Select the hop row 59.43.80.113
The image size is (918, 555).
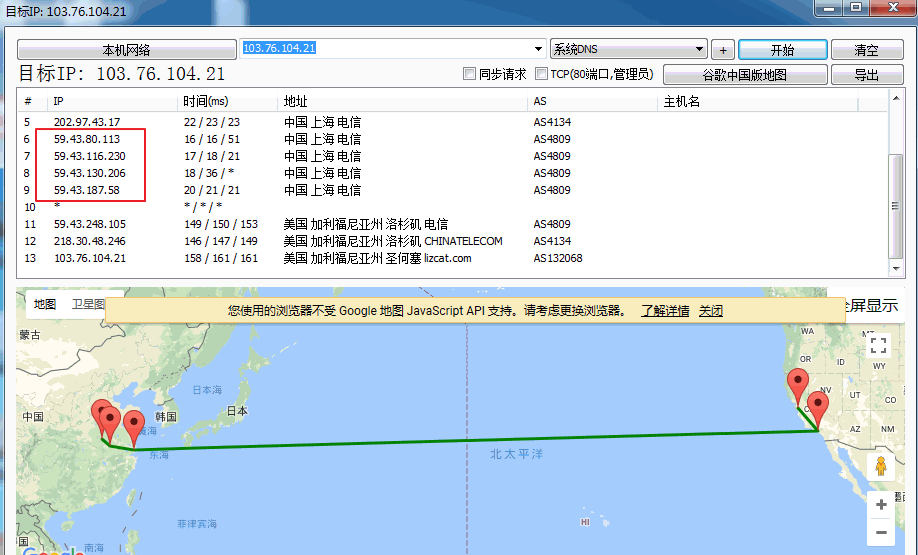pyautogui.click(x=453, y=139)
